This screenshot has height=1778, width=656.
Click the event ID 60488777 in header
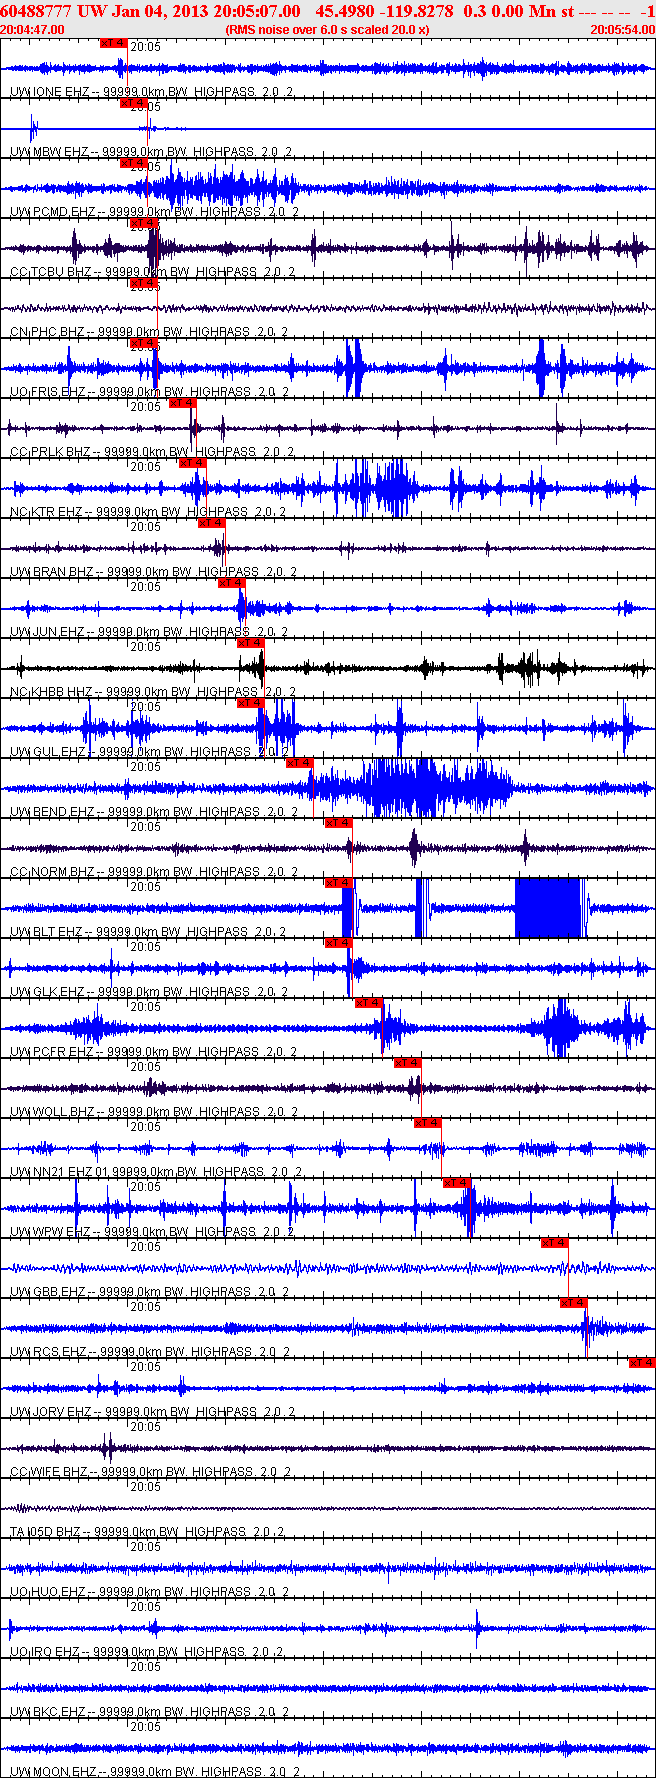pyautogui.click(x=36, y=11)
